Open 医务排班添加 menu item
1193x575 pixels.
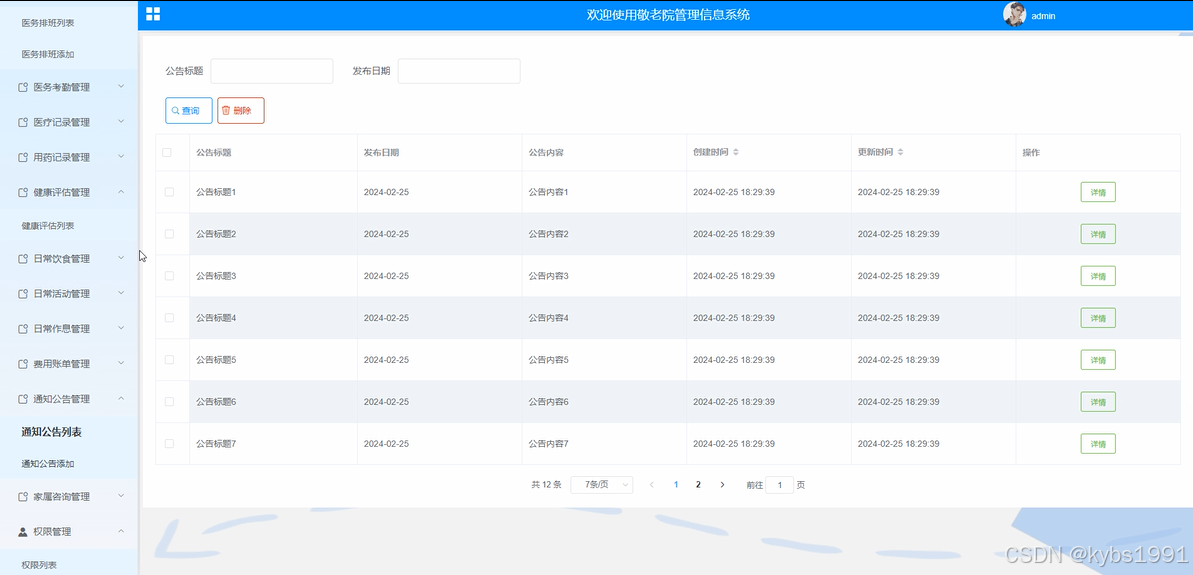(48, 55)
